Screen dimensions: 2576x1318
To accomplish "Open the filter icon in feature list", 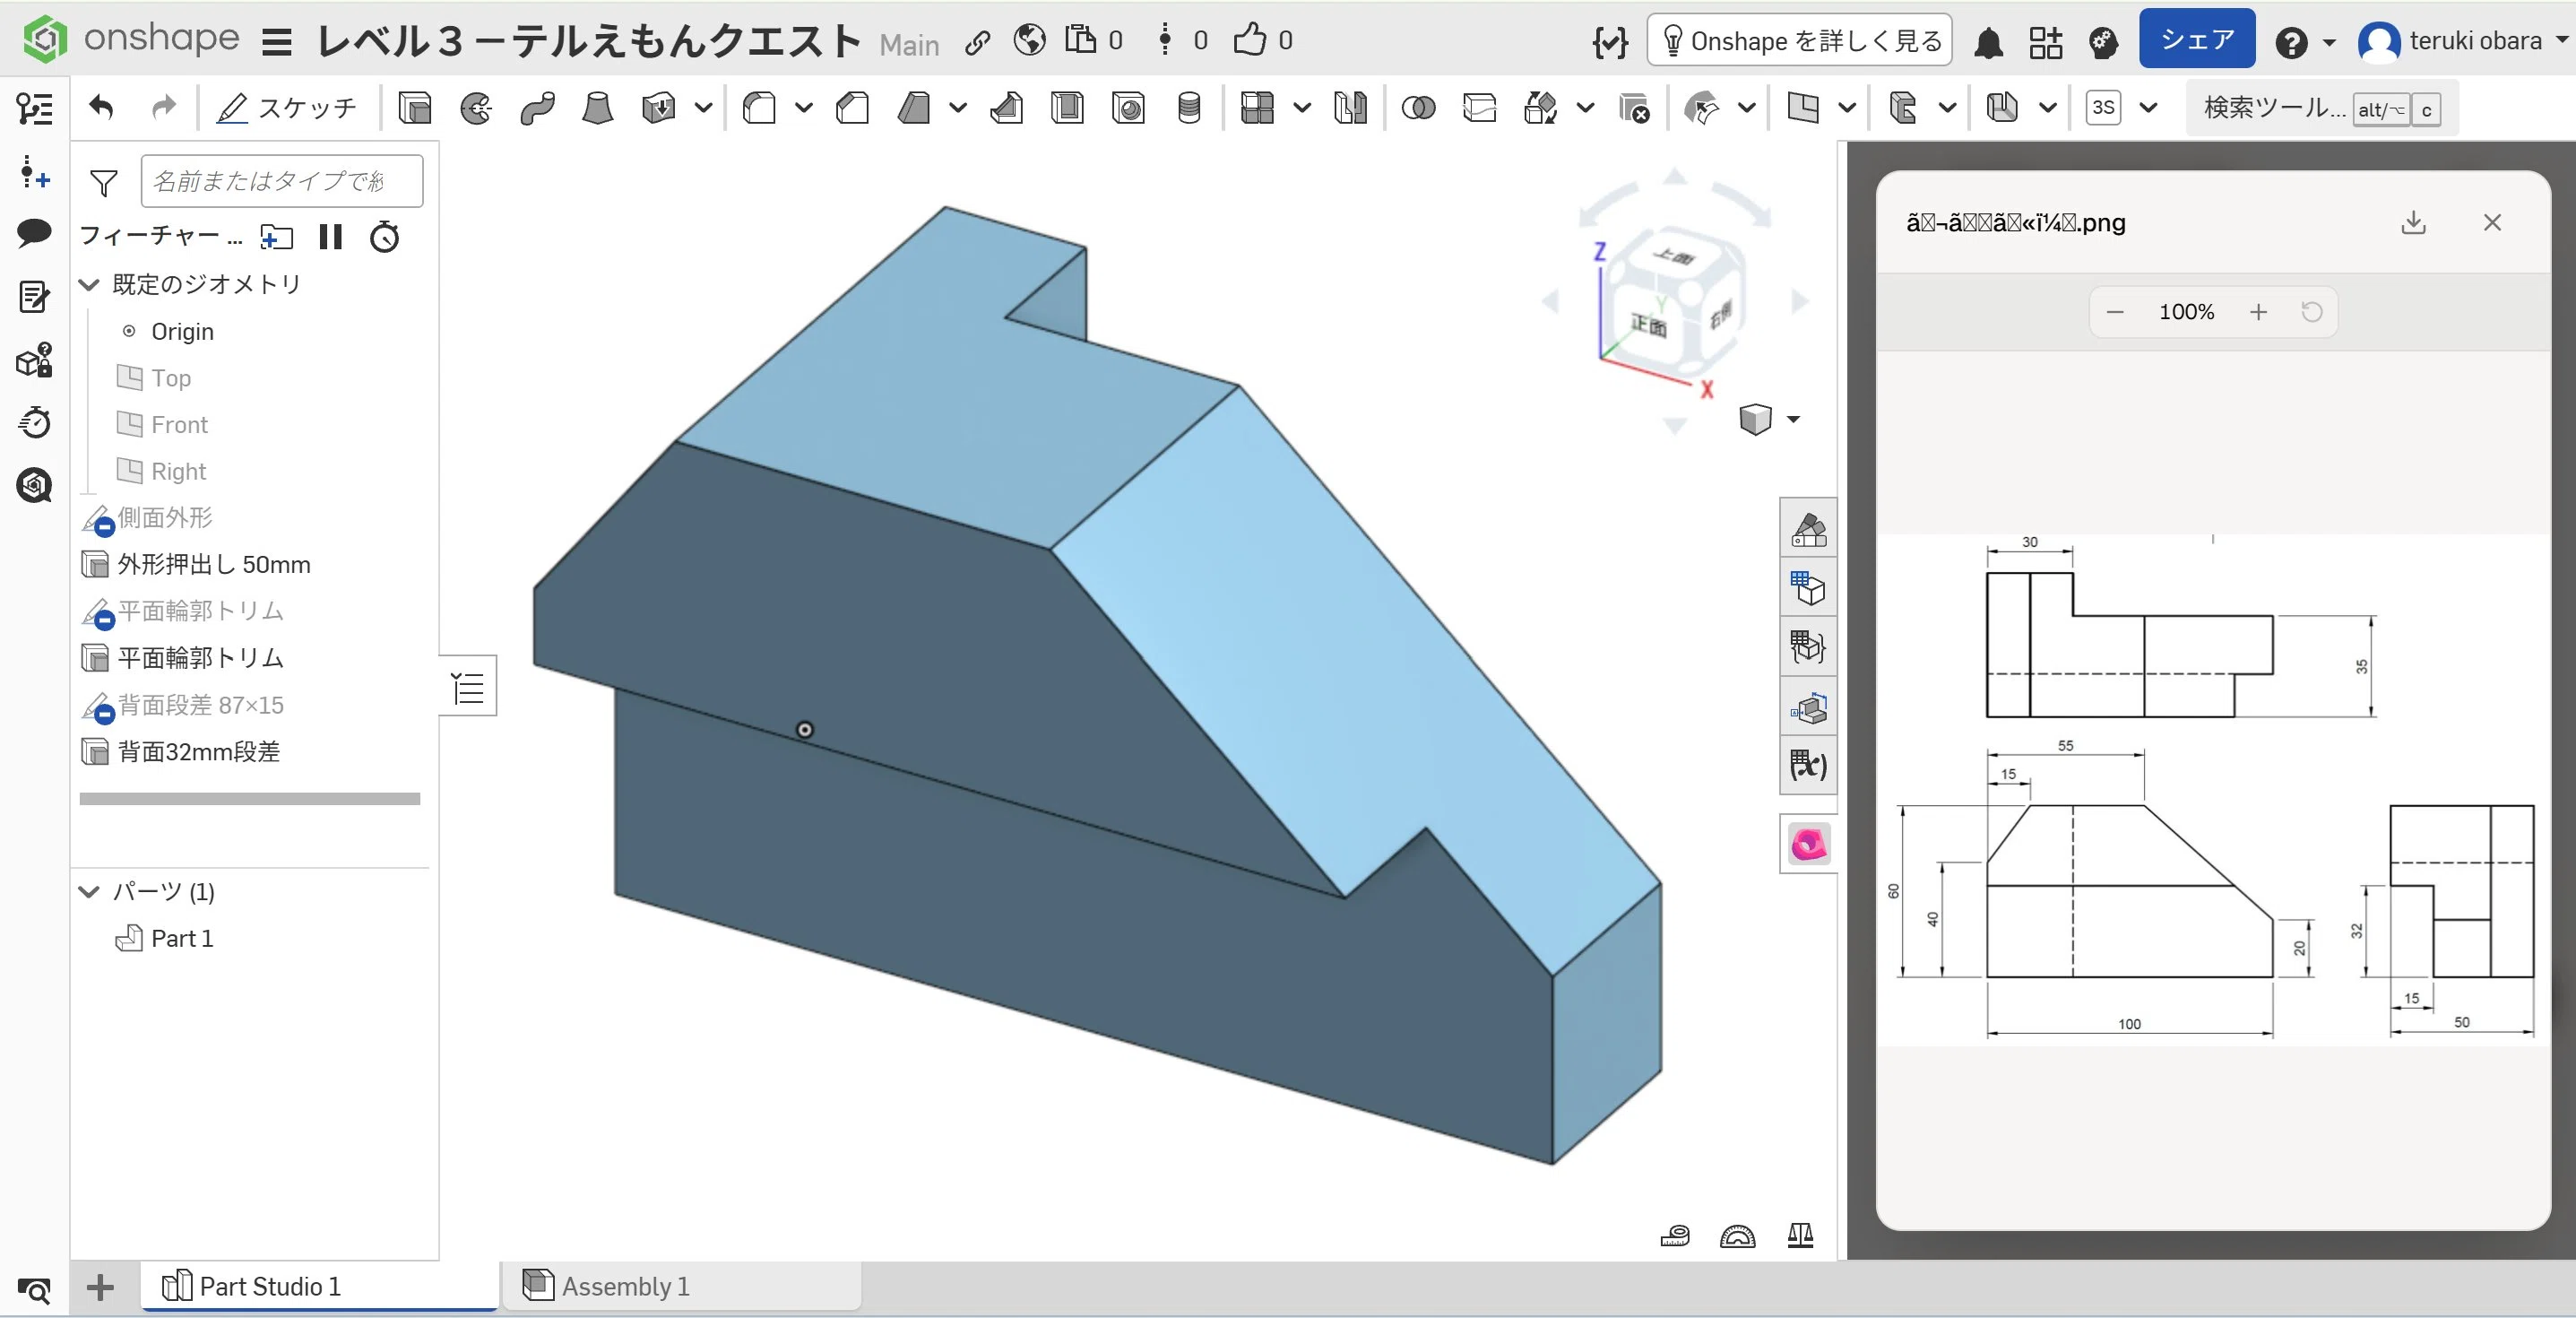I will (x=104, y=182).
